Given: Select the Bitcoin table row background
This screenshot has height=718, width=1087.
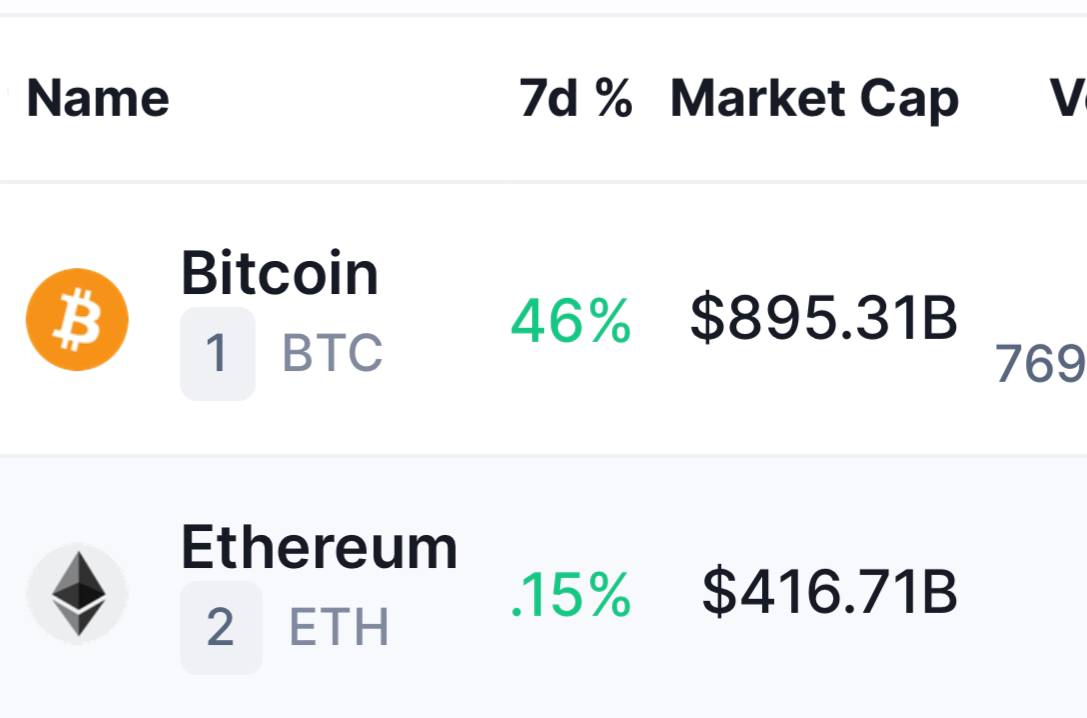Looking at the screenshot, I should tap(544, 319).
